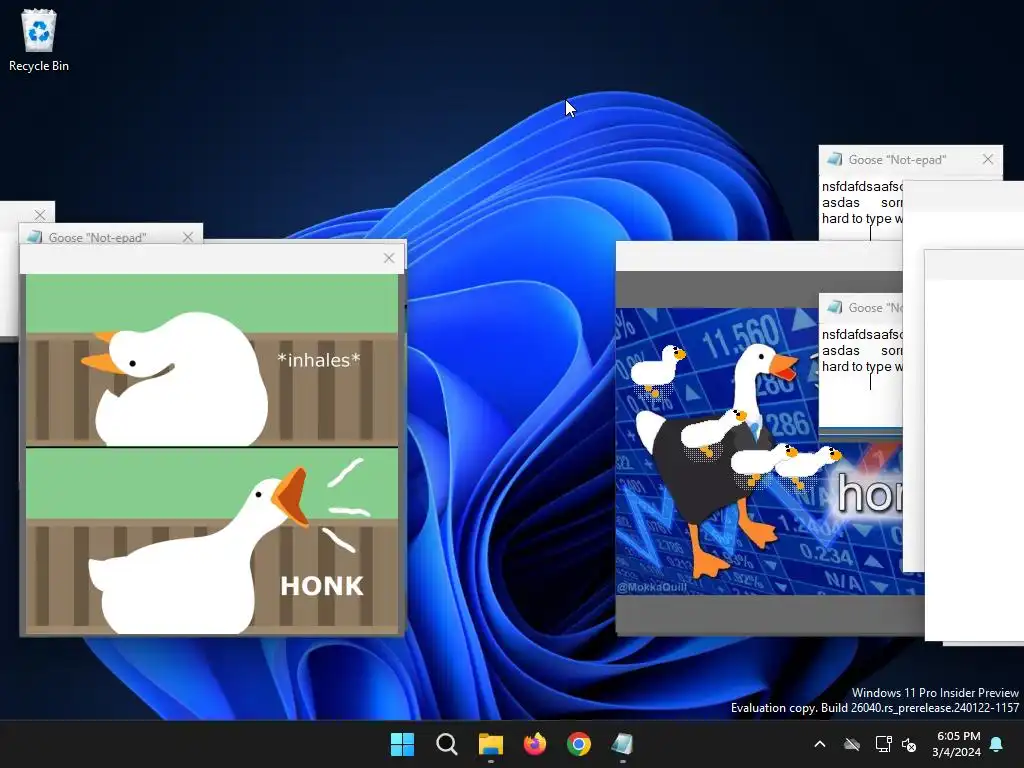Open the OneDrive cloud tray icon

(852, 744)
